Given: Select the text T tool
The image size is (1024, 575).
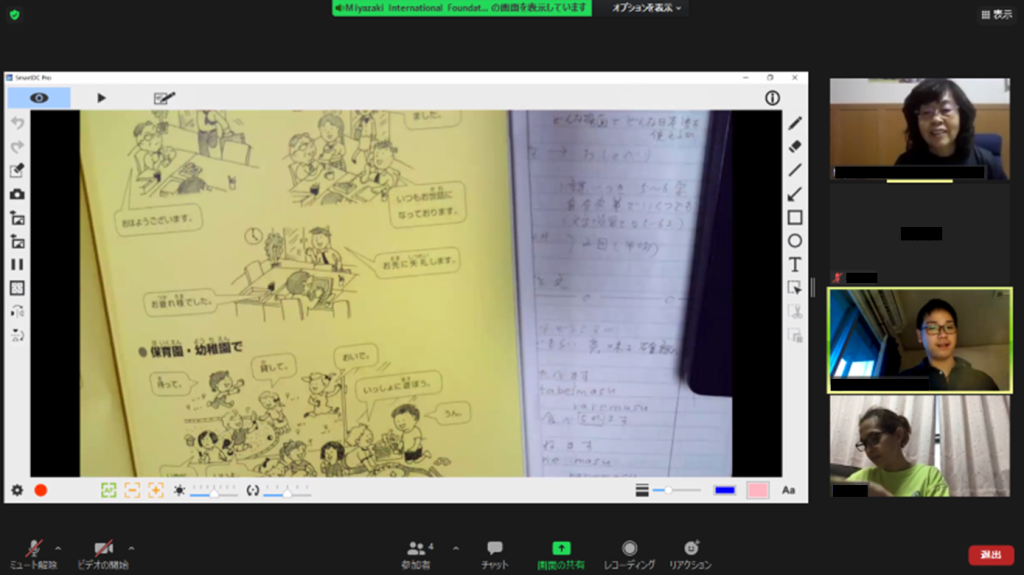Looking at the screenshot, I should [x=795, y=264].
